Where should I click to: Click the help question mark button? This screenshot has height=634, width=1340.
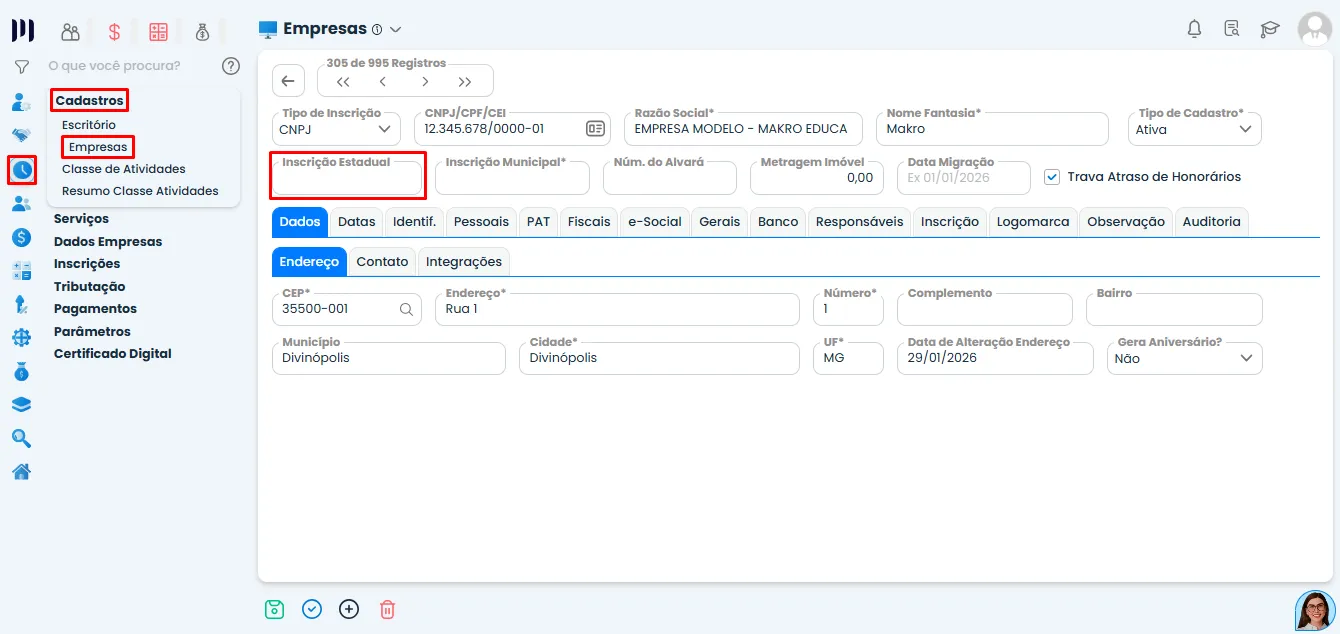click(231, 66)
